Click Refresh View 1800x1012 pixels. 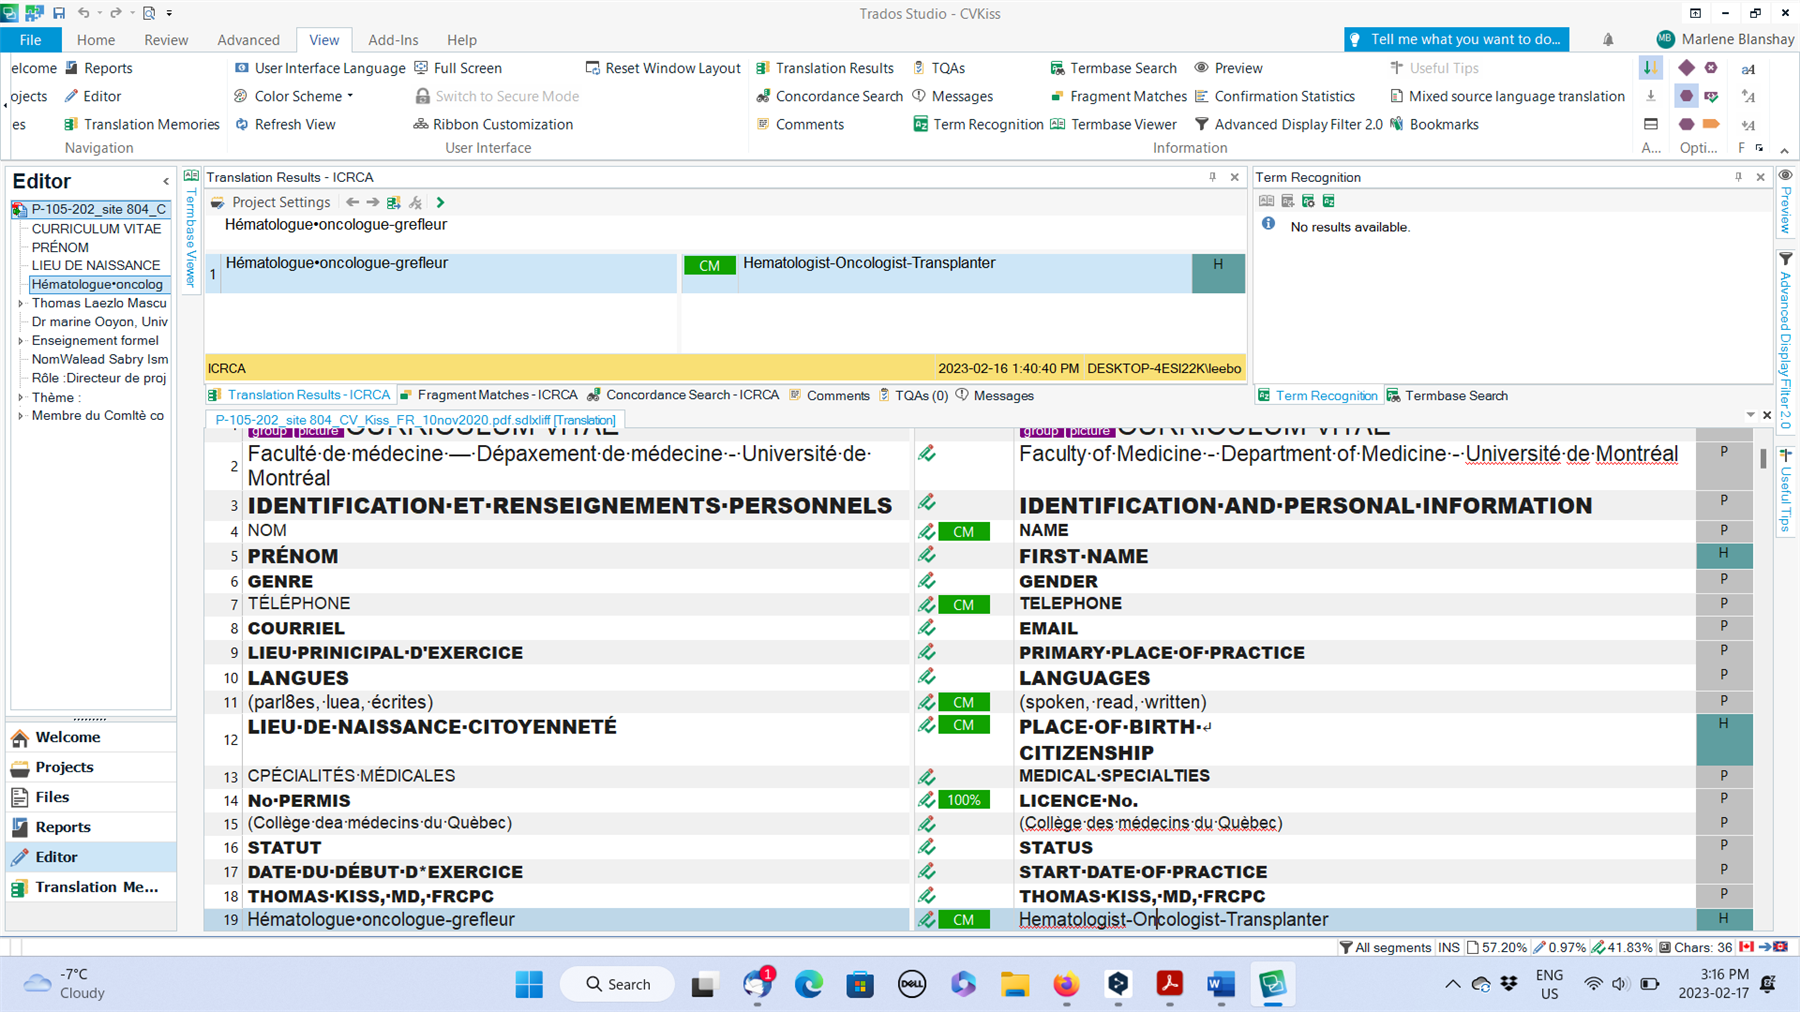pyautogui.click(x=285, y=124)
